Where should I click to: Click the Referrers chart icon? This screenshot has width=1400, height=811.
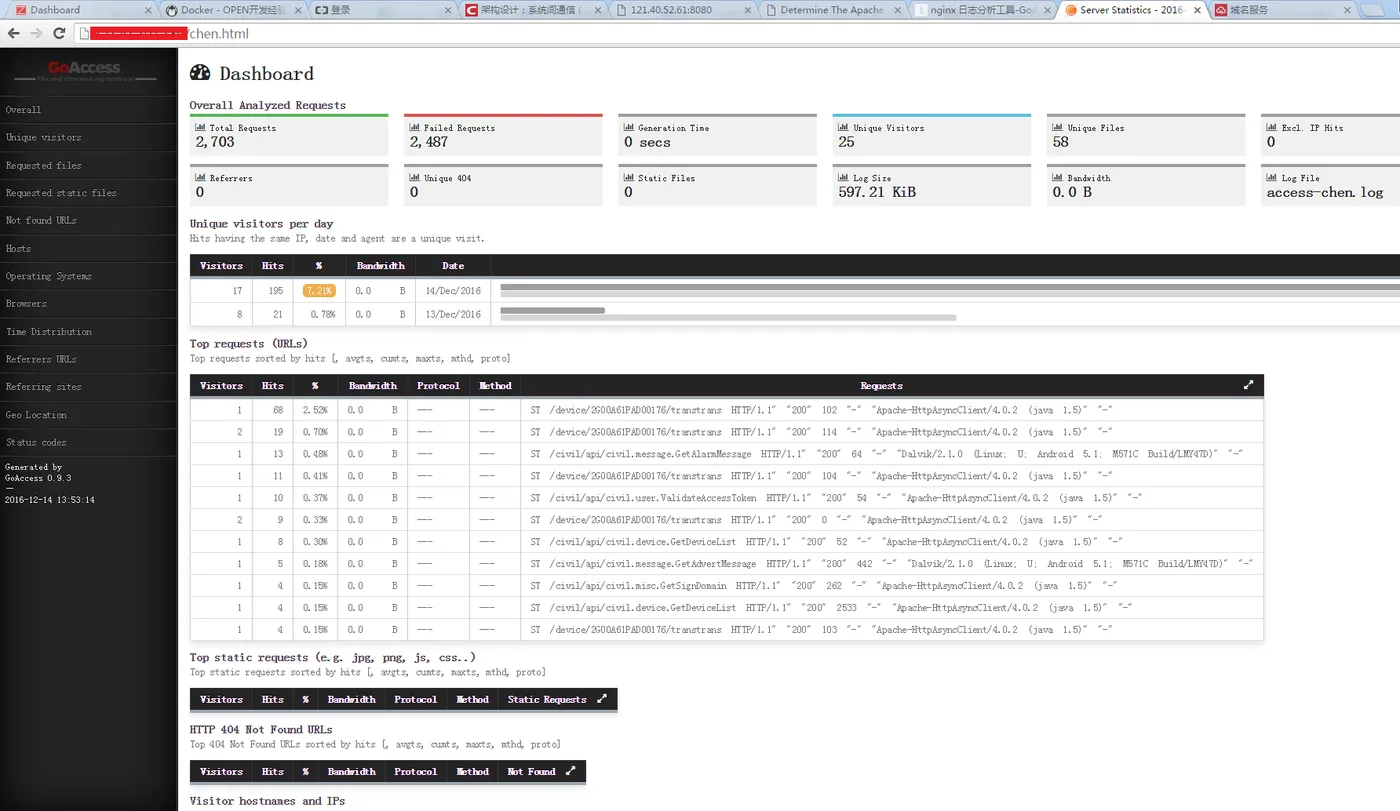pos(200,178)
